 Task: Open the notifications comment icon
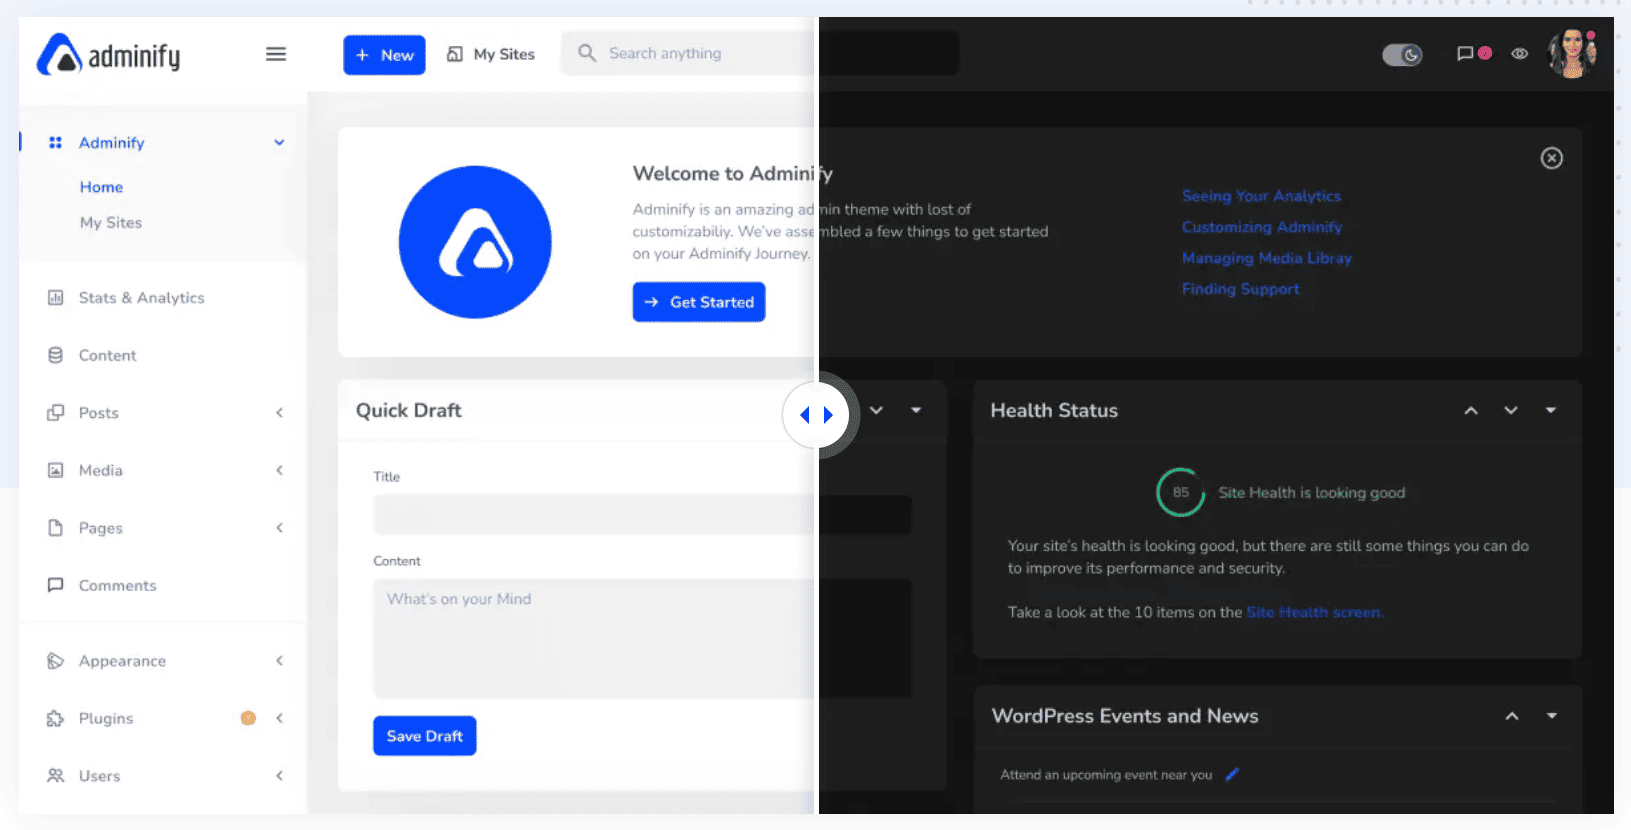[1465, 54]
